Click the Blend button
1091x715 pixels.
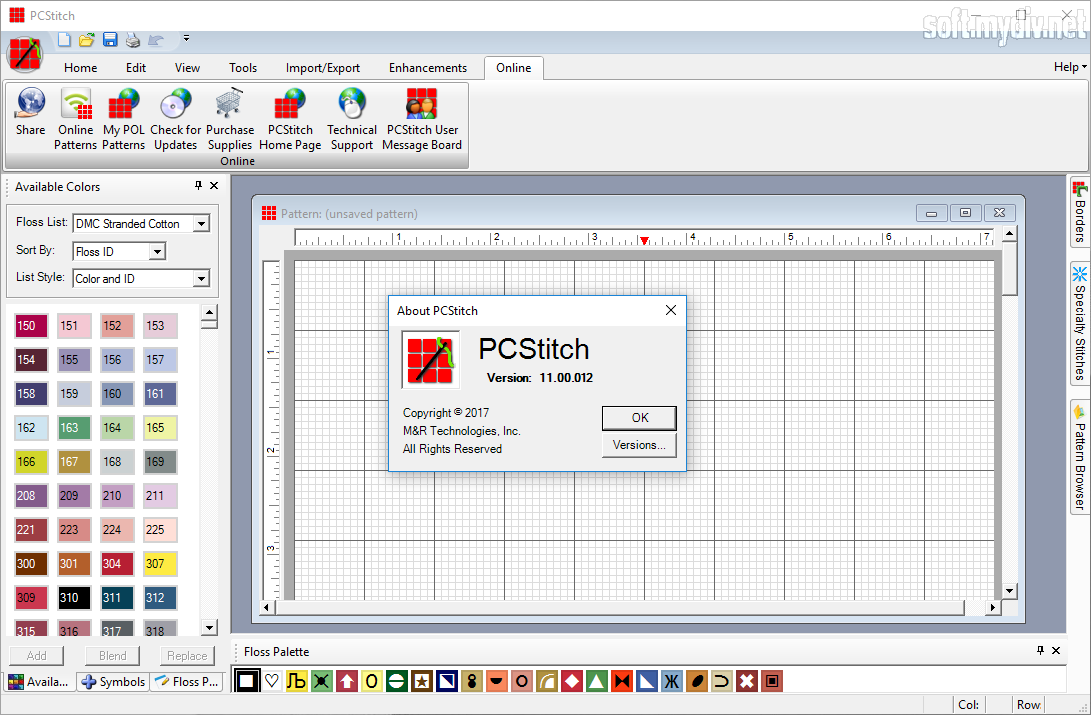tap(112, 656)
